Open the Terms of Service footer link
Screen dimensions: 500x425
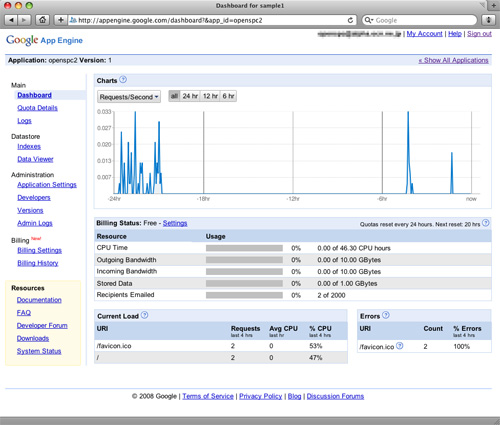coord(208,396)
